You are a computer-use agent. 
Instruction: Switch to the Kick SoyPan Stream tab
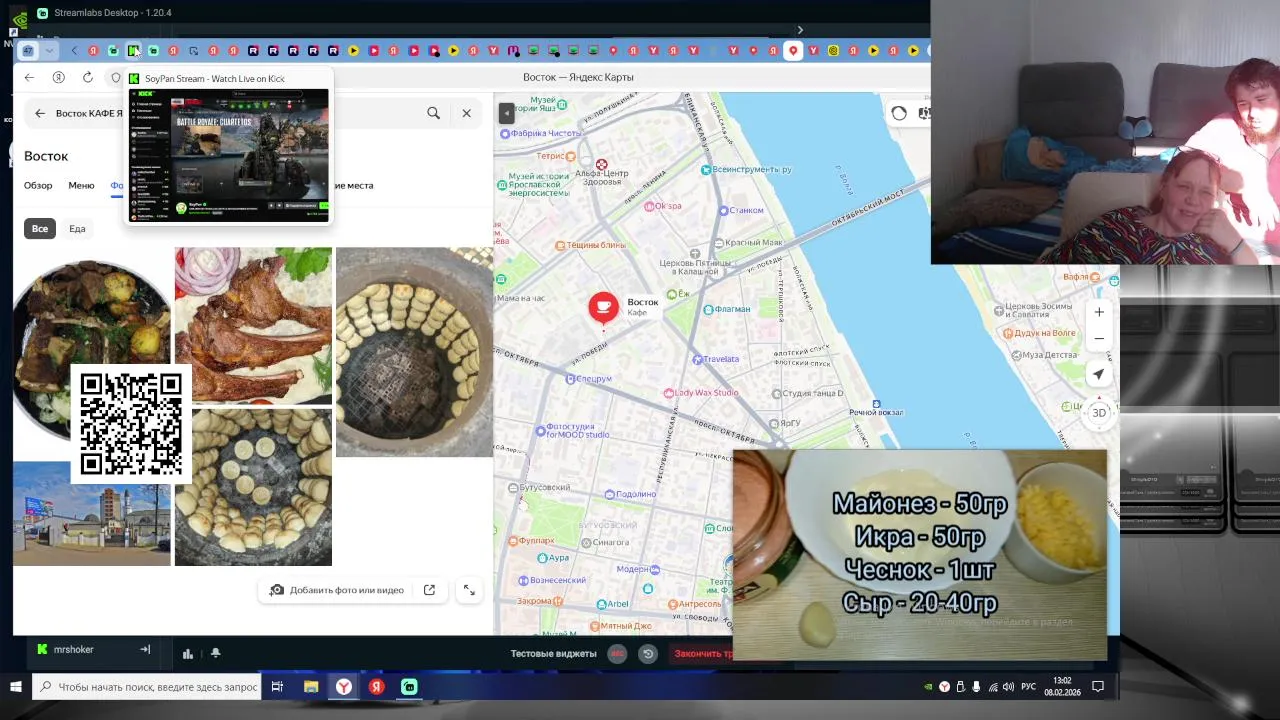tap(133, 51)
